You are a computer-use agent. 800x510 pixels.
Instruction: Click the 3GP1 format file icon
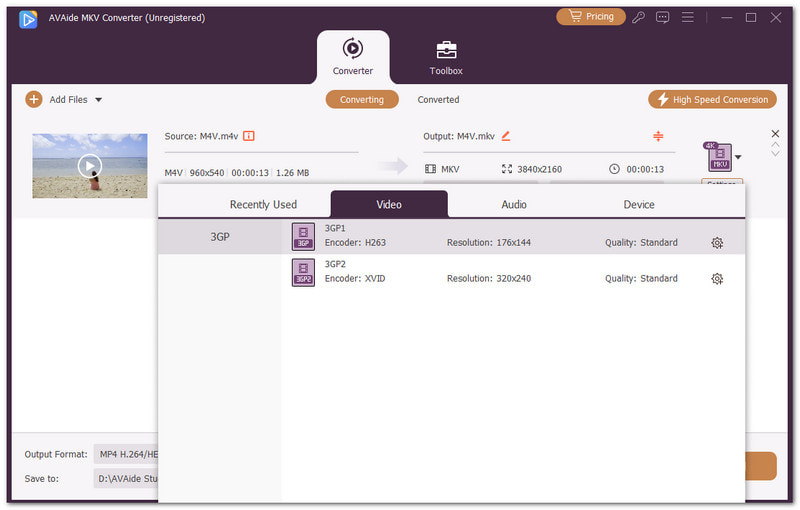(x=303, y=237)
